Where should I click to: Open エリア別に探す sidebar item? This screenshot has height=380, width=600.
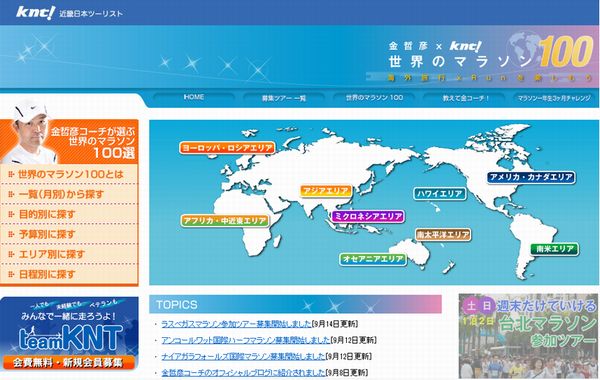point(69,254)
